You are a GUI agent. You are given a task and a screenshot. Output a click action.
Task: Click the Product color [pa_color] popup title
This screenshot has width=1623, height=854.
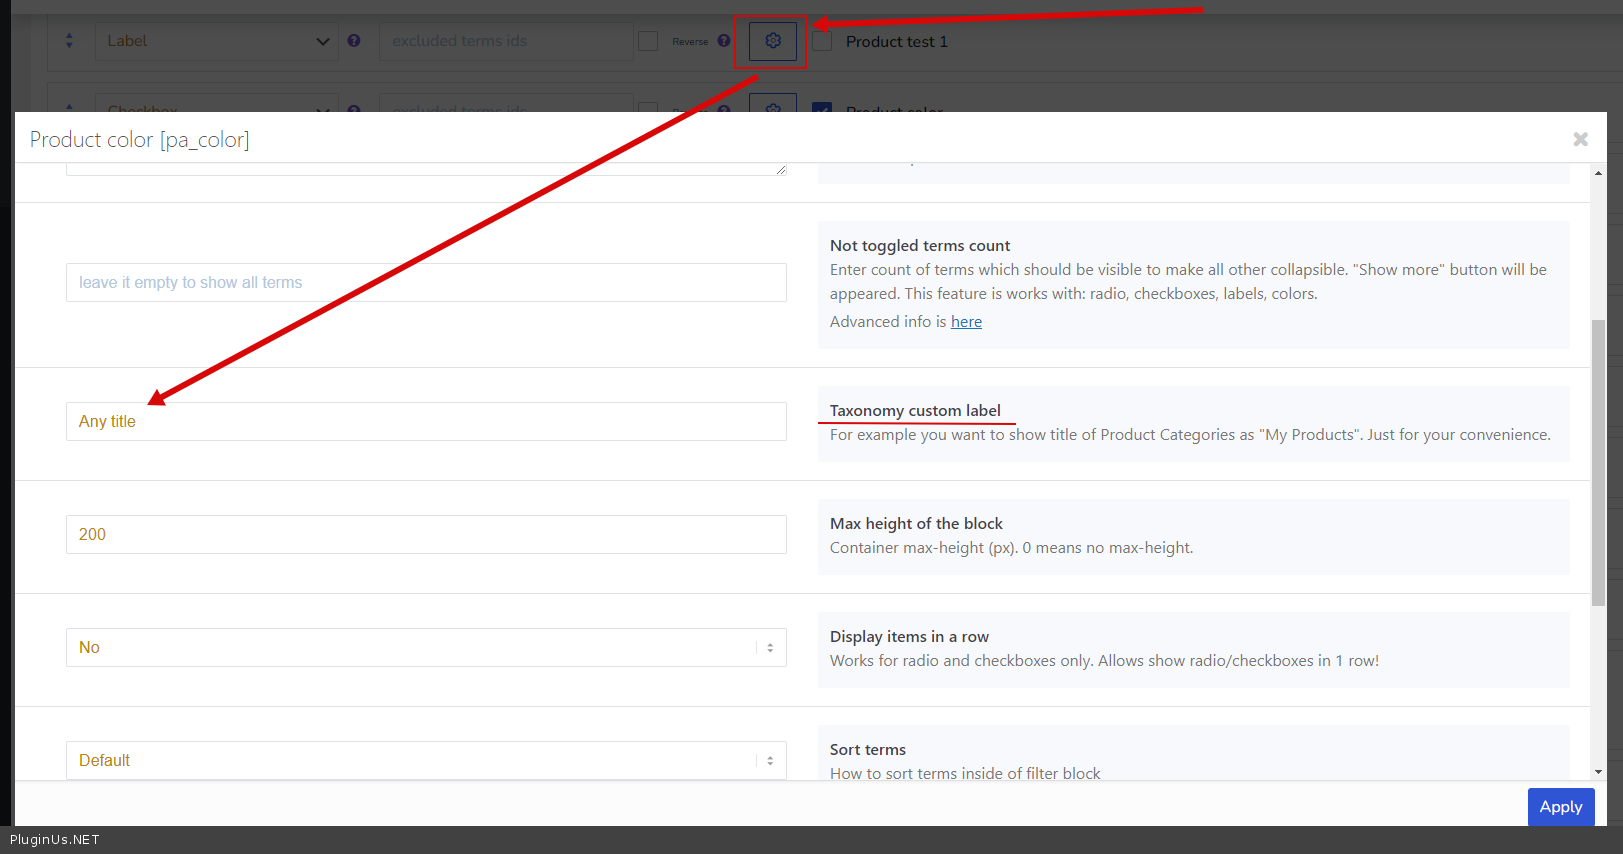[140, 140]
